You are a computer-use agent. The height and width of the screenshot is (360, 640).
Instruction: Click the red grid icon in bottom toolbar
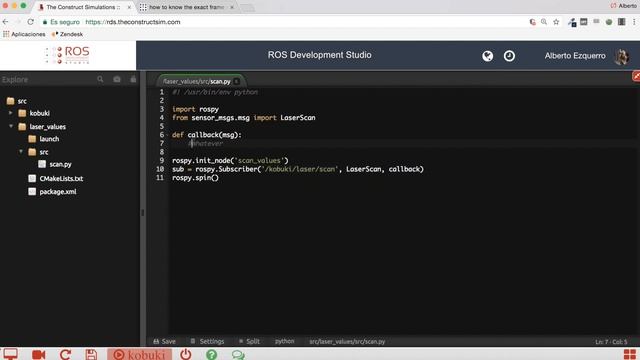(630, 354)
